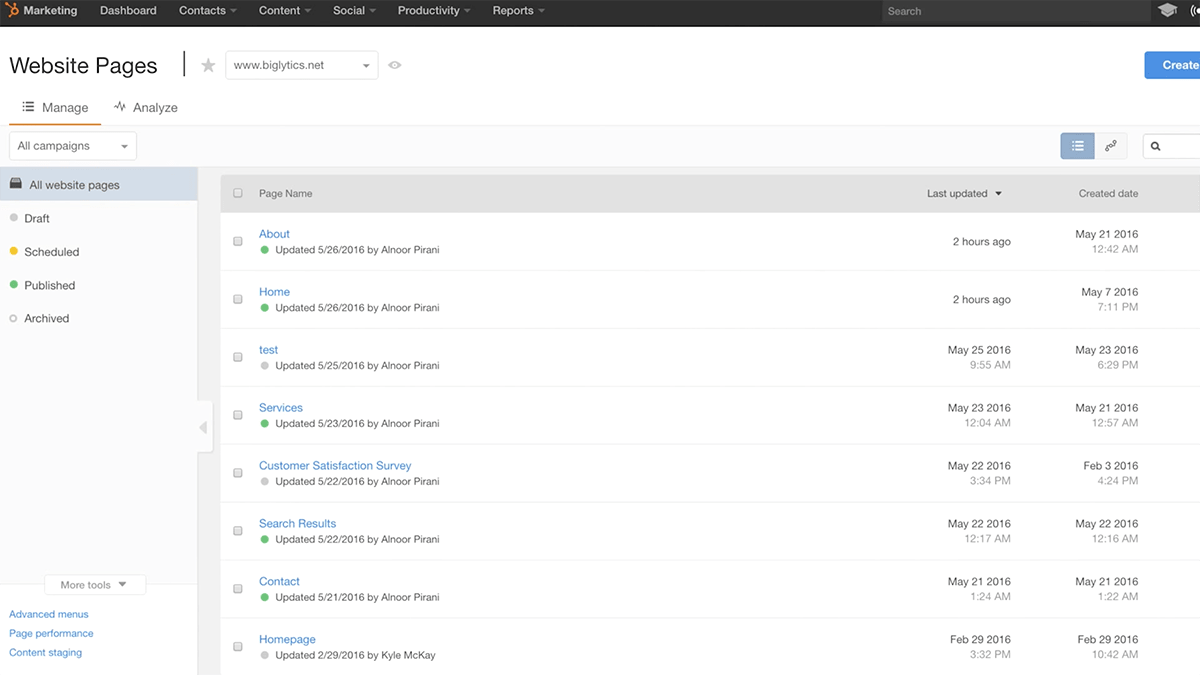The width and height of the screenshot is (1200, 675).
Task: Open Advanced menus link
Action: click(49, 614)
